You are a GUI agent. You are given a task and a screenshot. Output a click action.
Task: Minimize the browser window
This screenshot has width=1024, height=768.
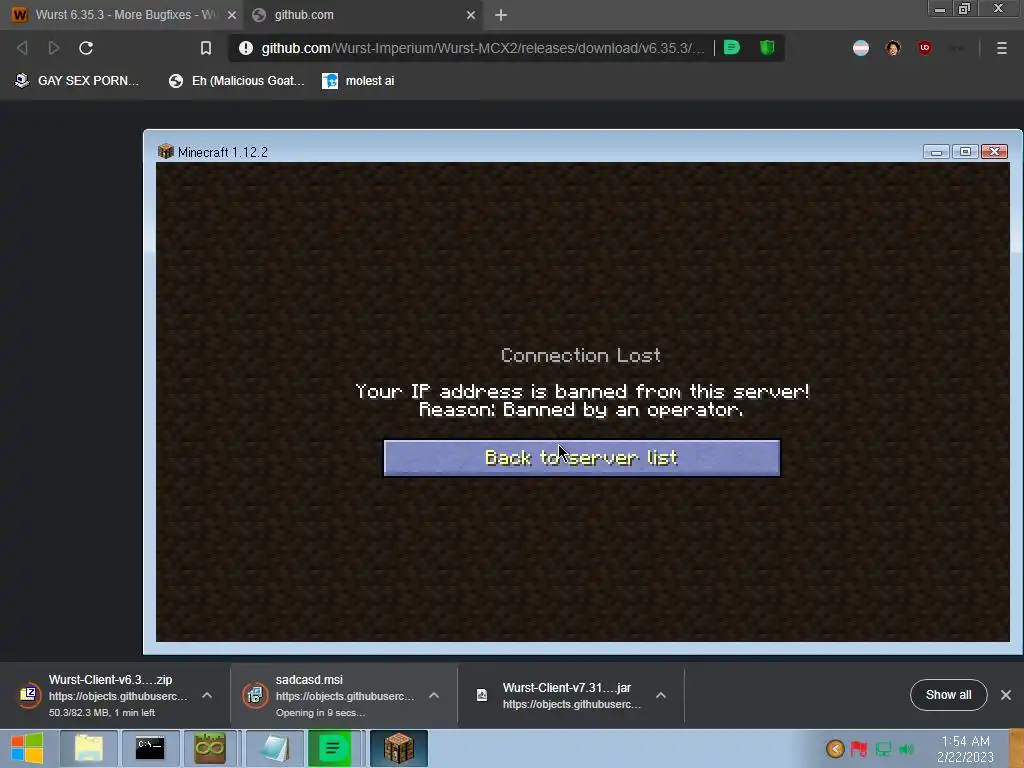940,9
